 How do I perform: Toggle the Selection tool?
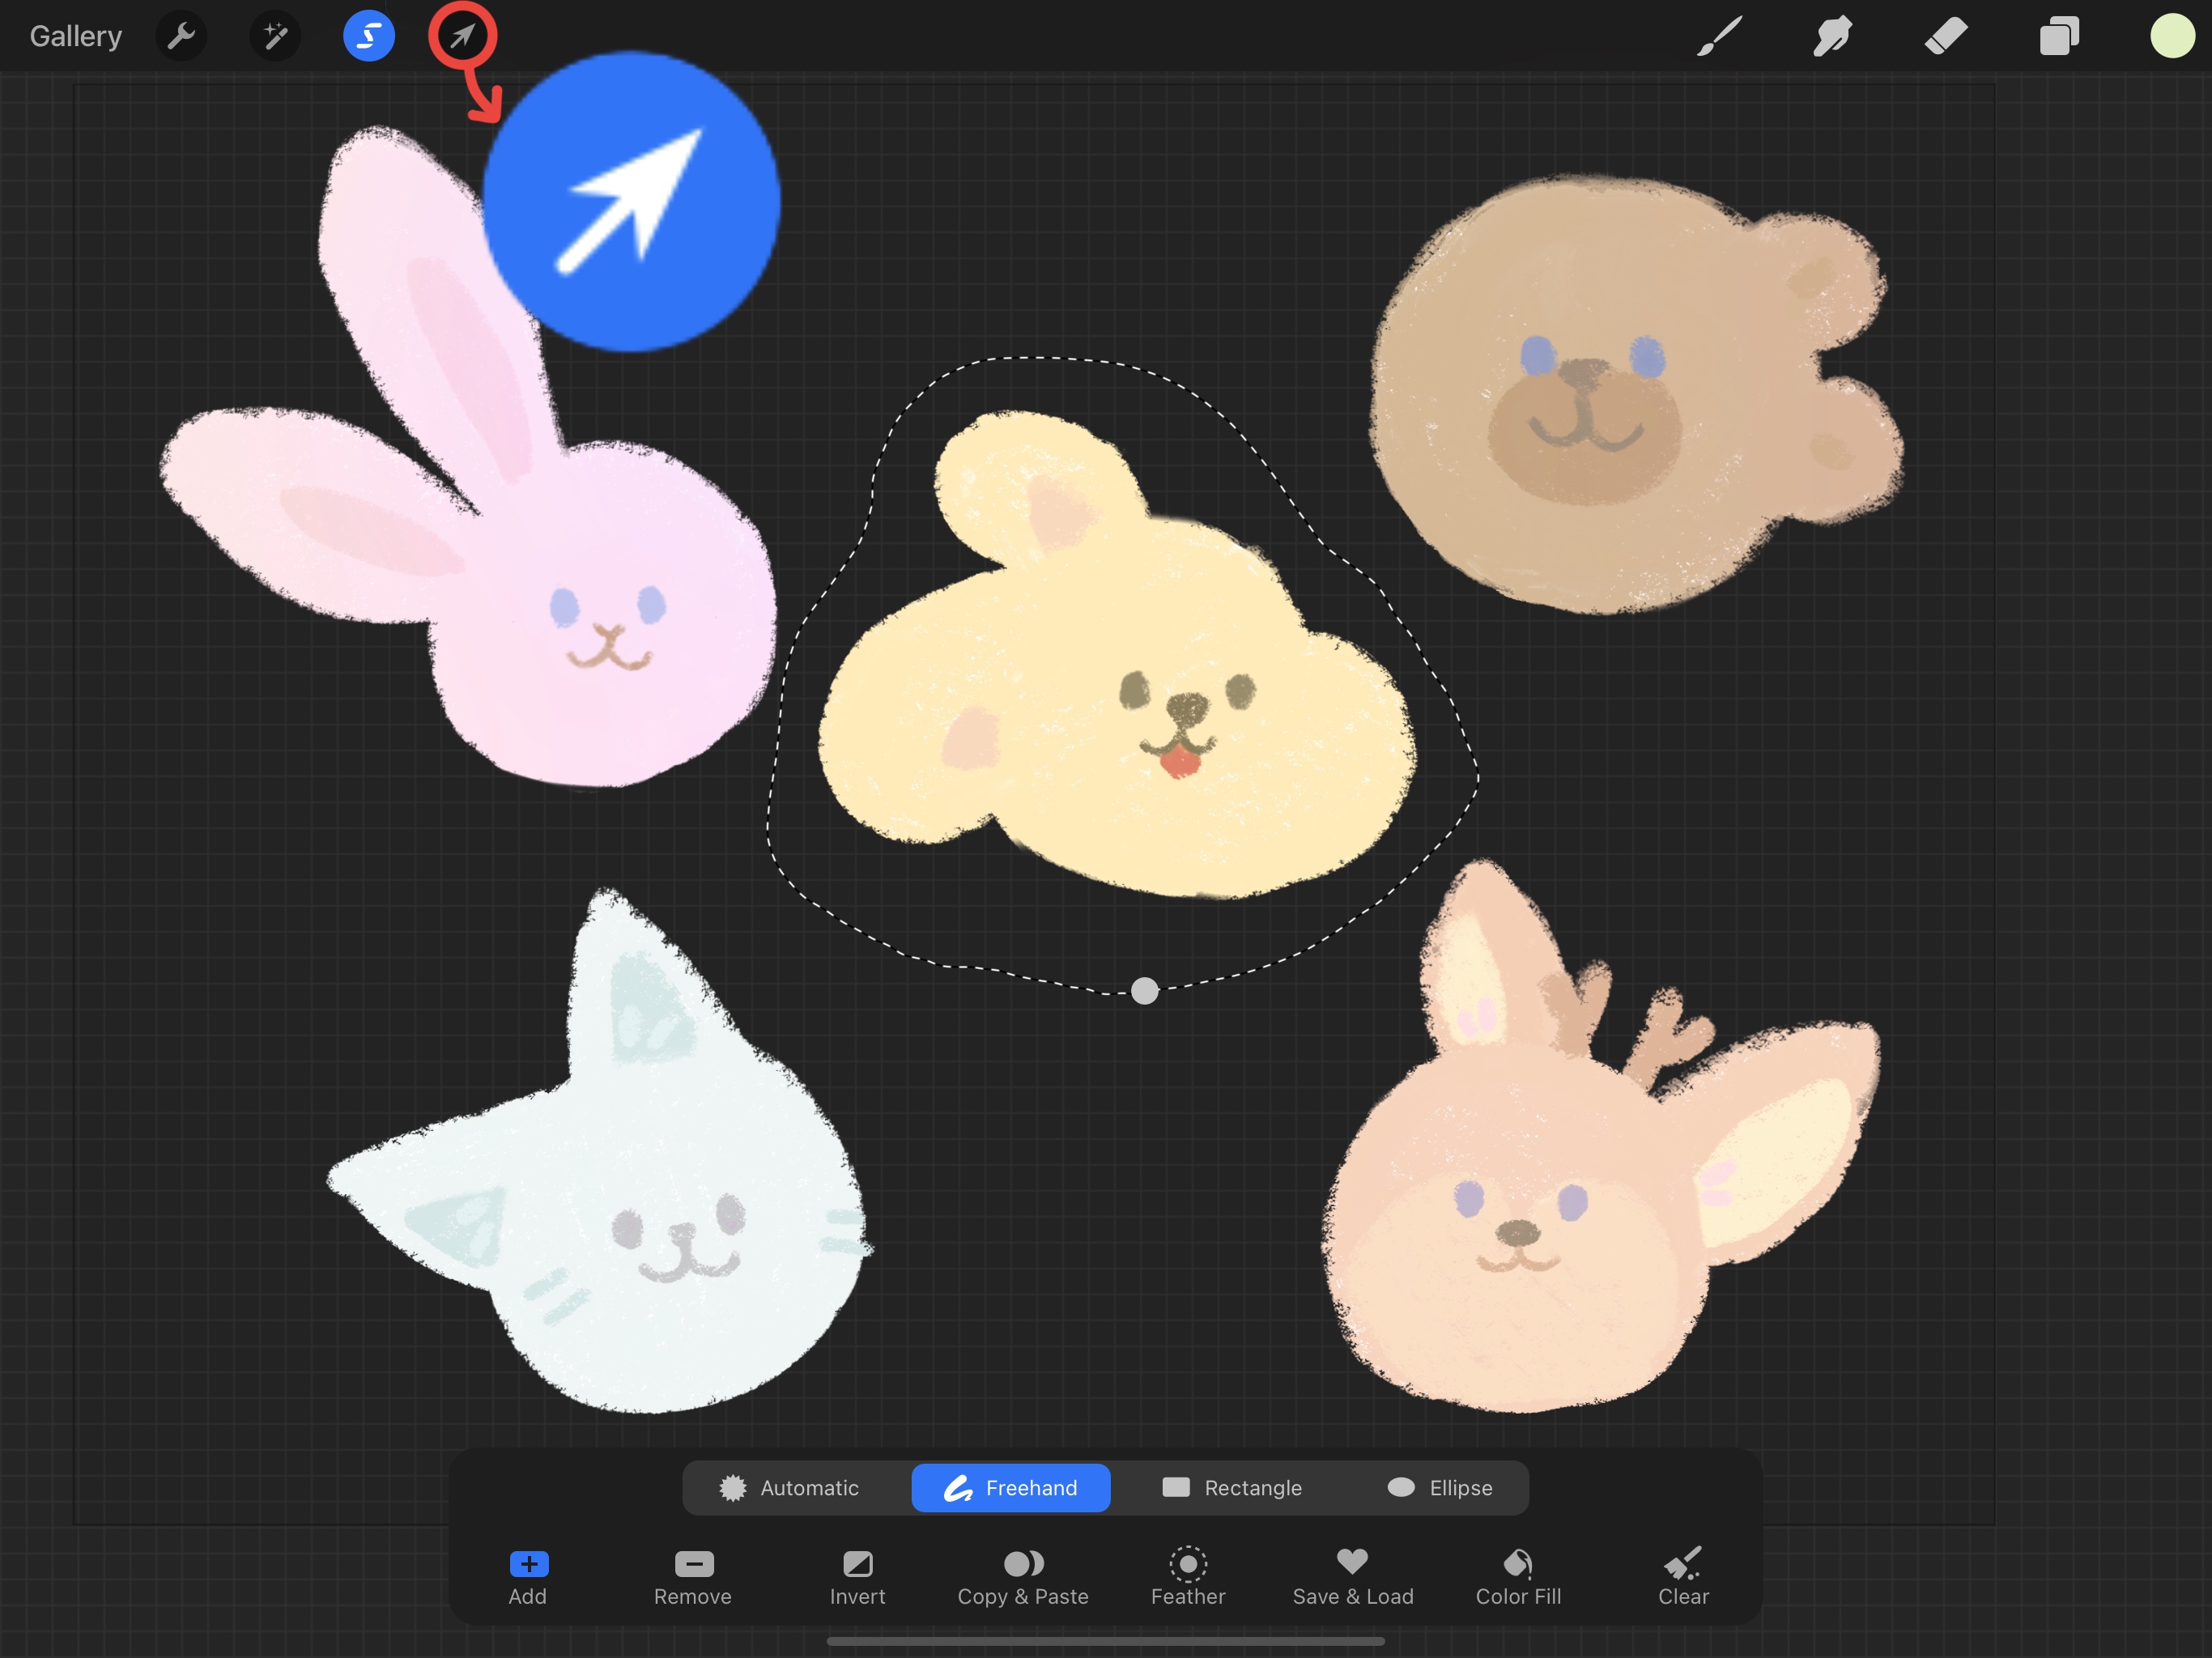[368, 37]
